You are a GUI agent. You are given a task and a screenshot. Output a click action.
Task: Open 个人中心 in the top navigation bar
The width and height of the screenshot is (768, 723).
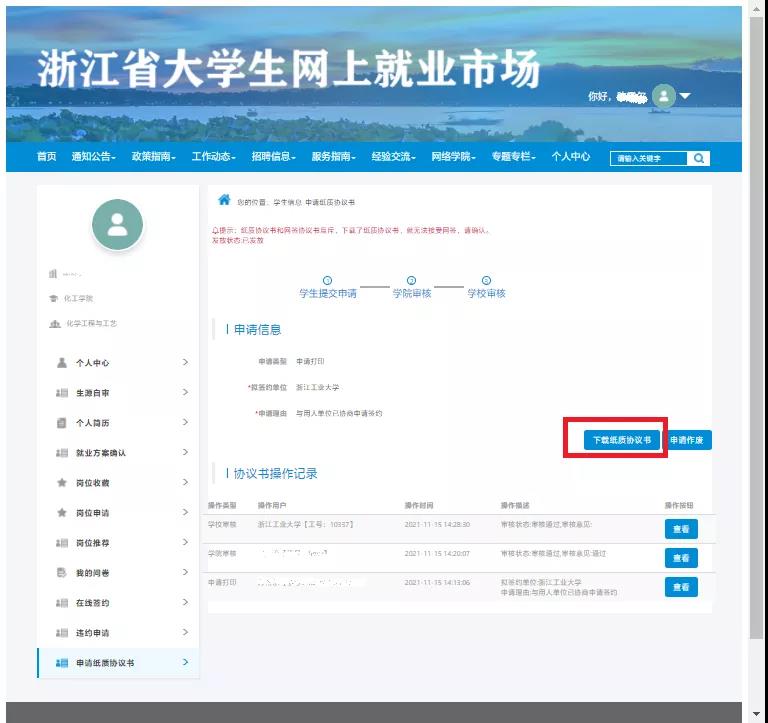click(x=570, y=157)
